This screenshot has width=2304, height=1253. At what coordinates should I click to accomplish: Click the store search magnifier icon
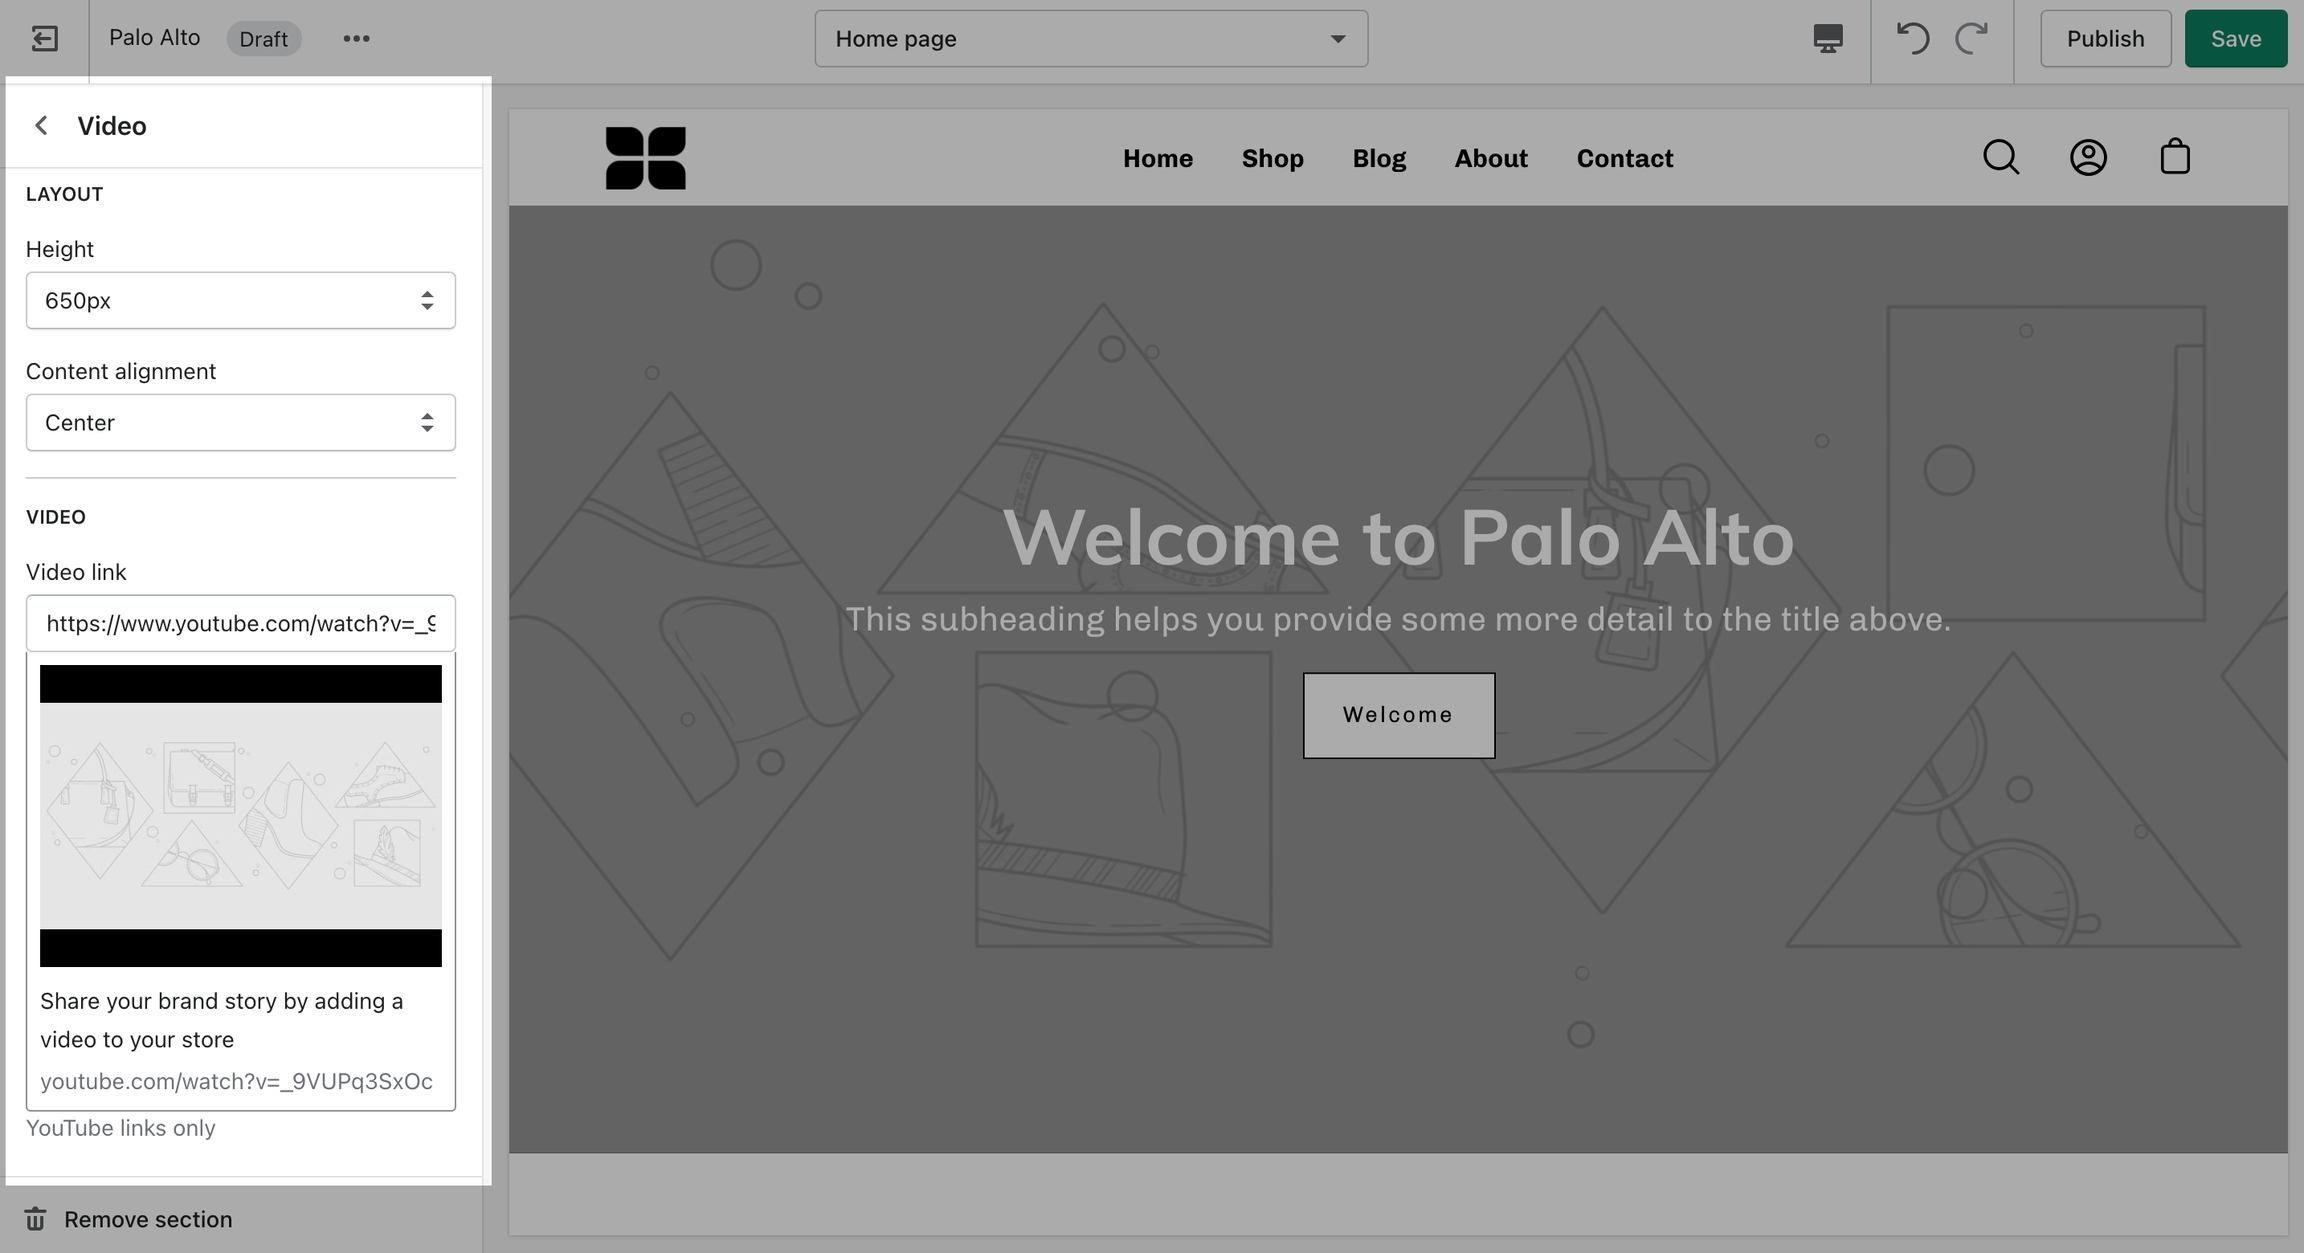pos(2000,158)
